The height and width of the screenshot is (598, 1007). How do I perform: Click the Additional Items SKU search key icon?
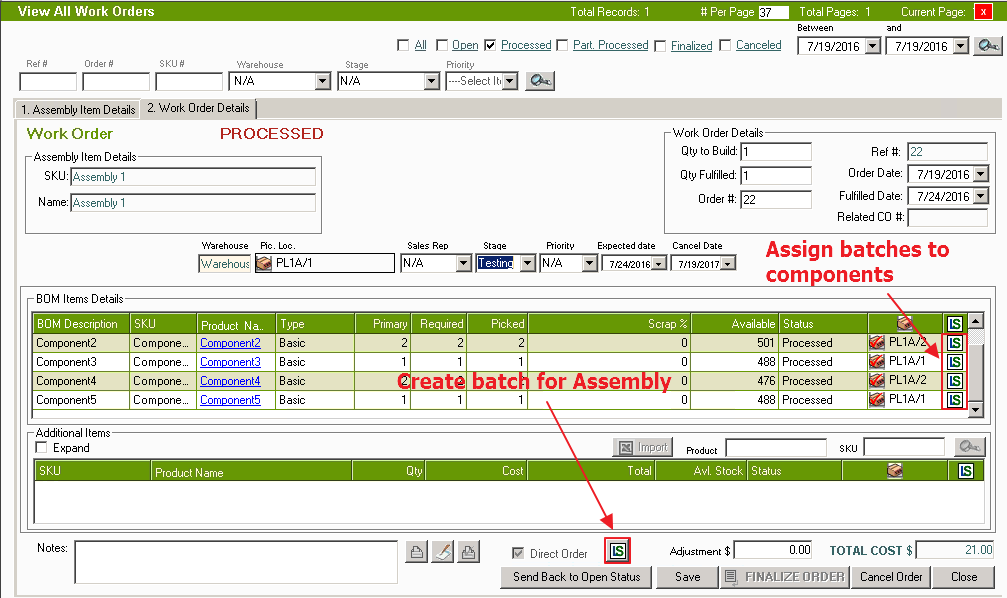[968, 448]
